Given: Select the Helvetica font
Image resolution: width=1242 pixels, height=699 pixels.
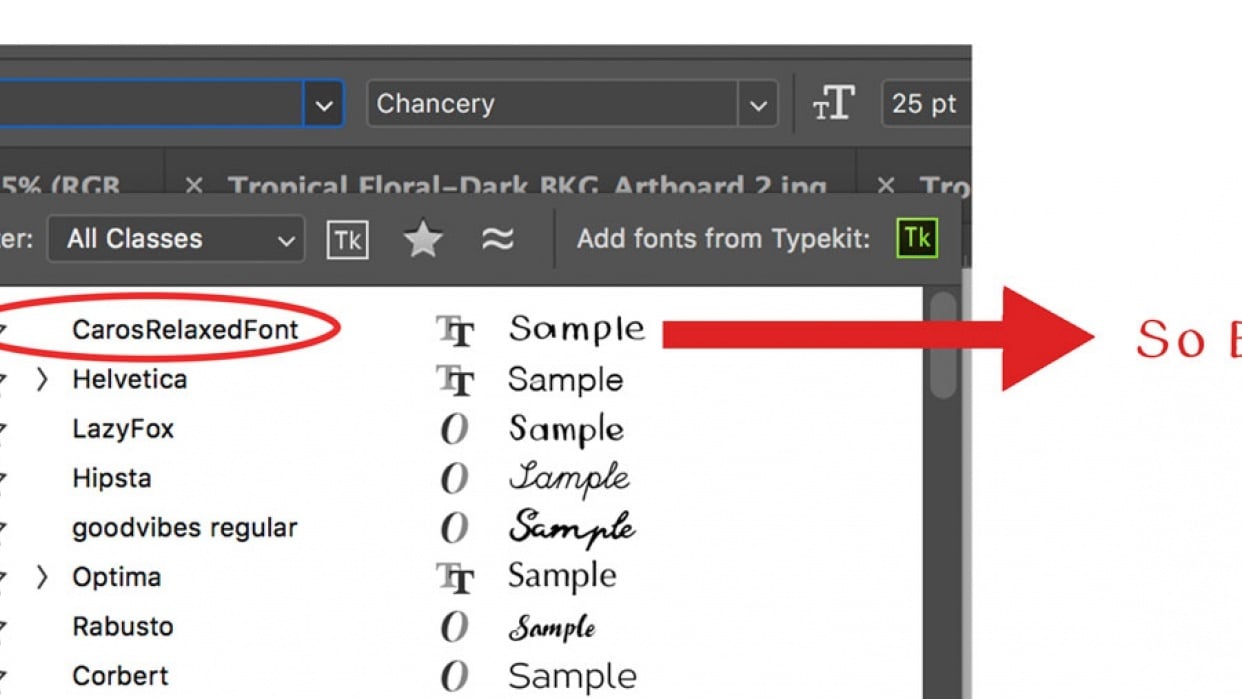Looking at the screenshot, I should pos(129,380).
